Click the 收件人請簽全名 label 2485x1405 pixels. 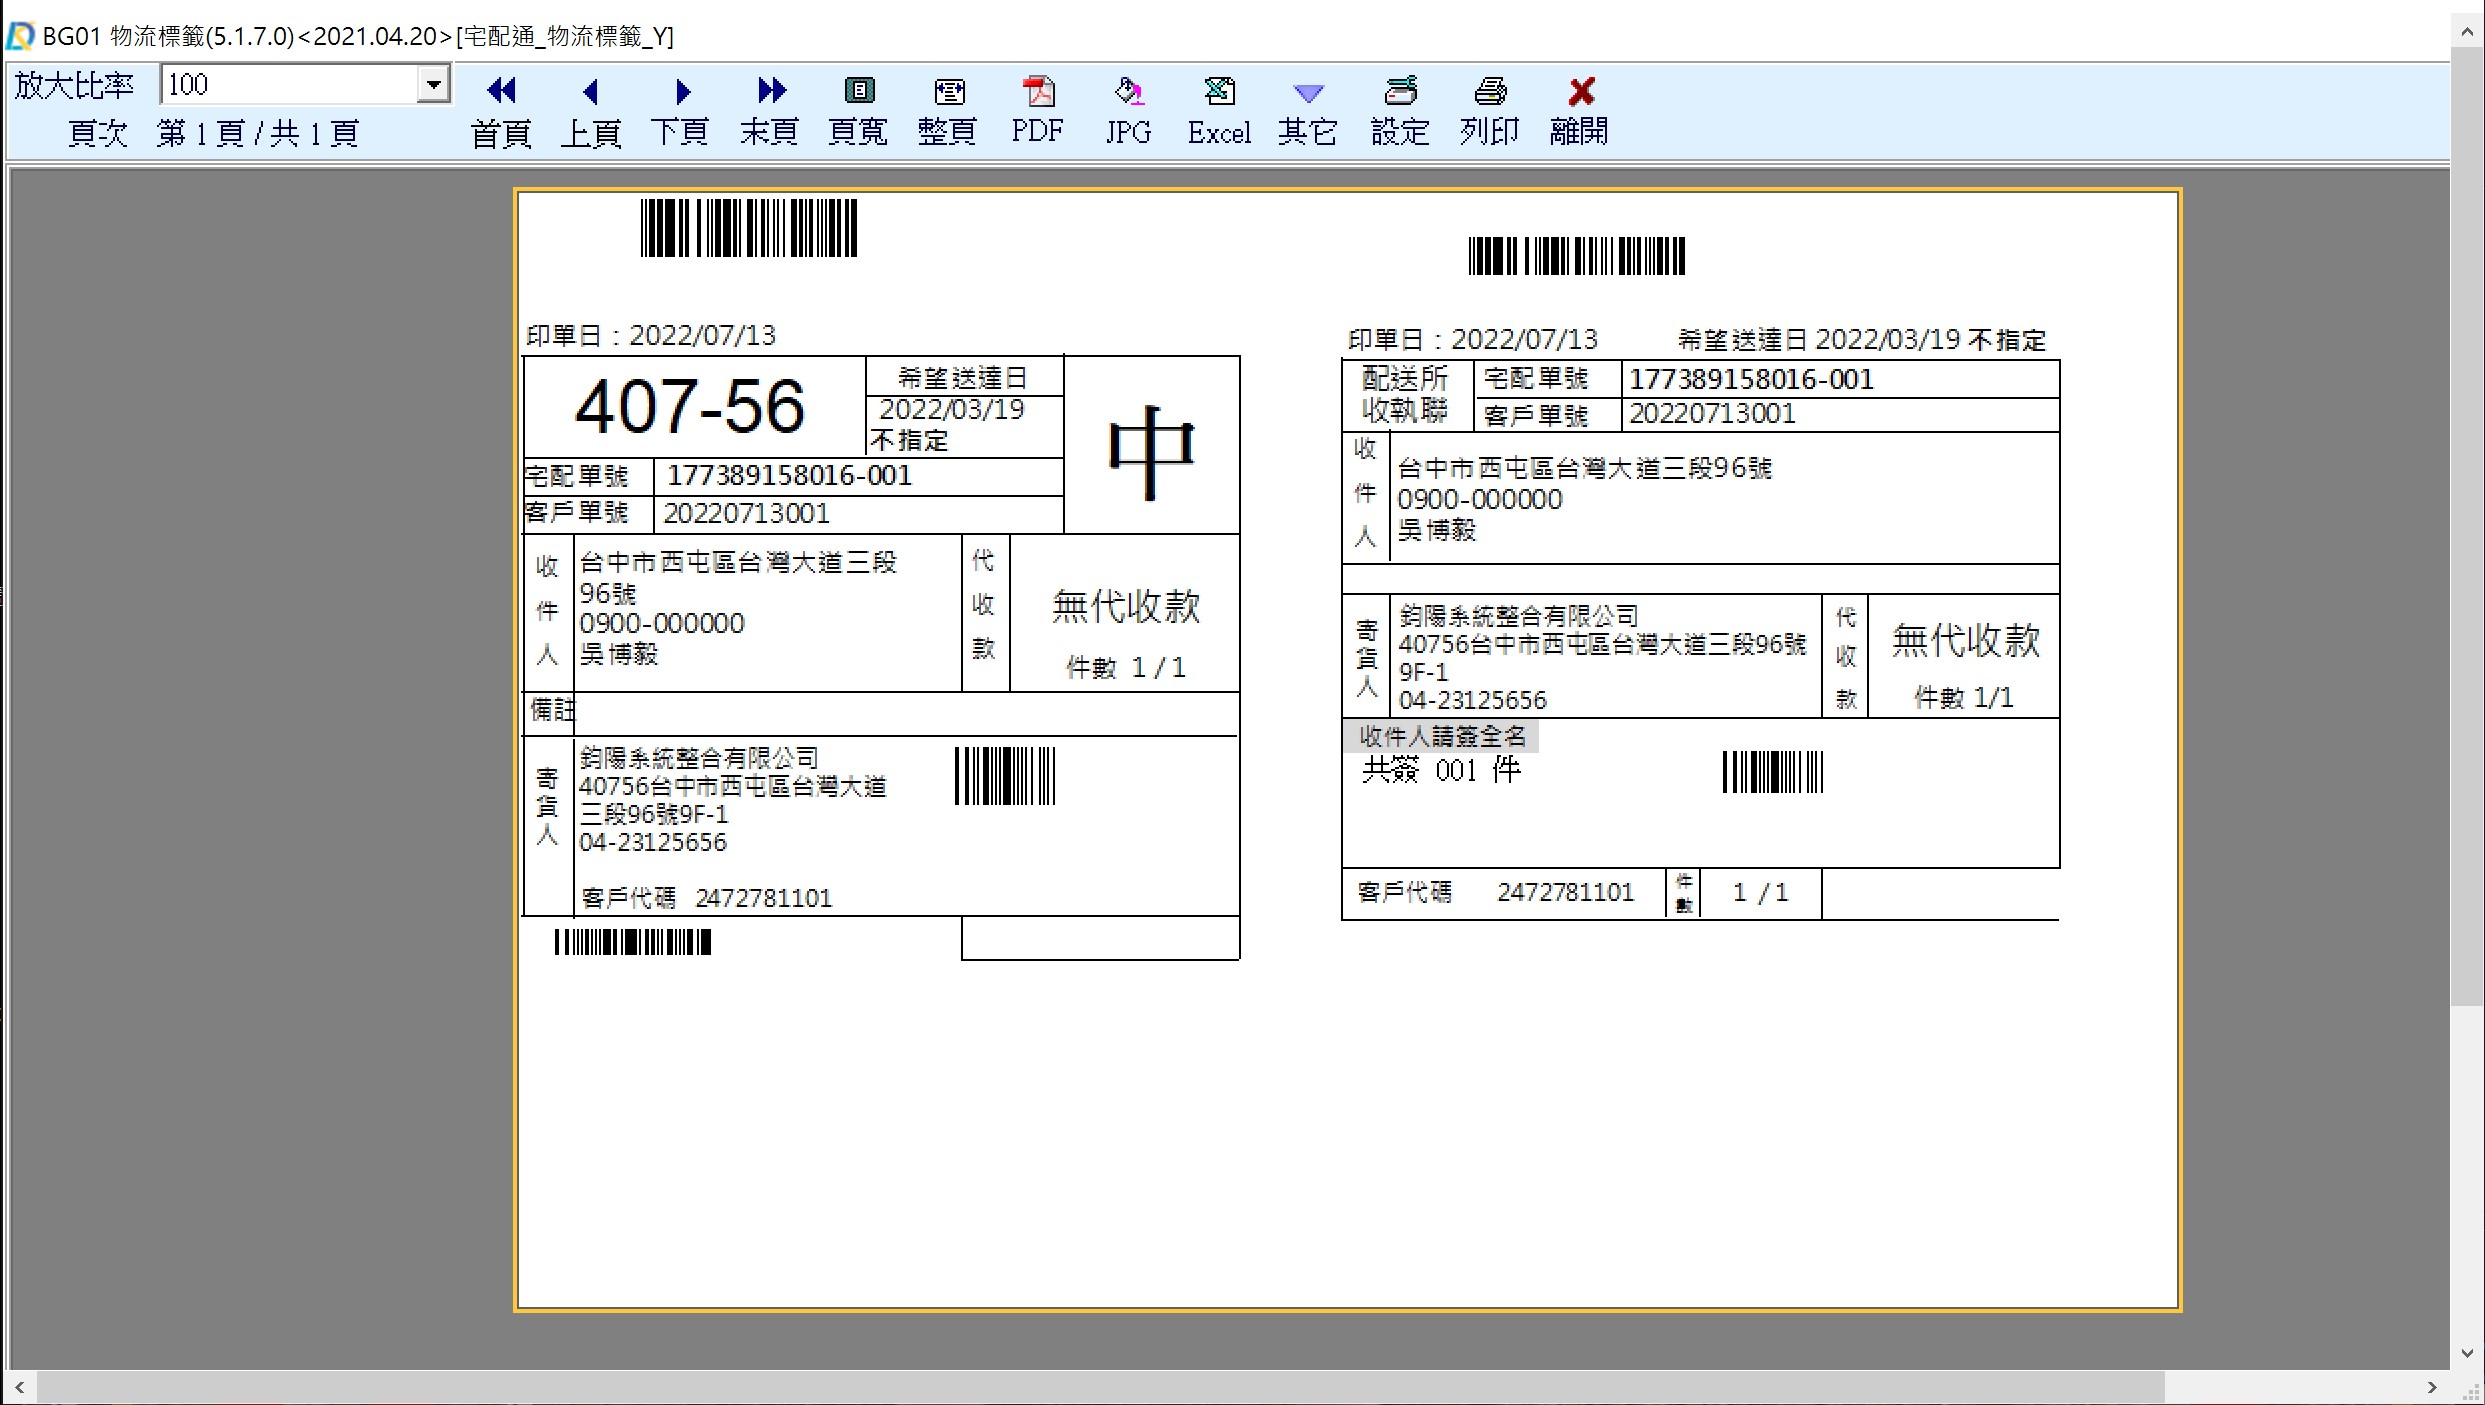click(x=1441, y=737)
